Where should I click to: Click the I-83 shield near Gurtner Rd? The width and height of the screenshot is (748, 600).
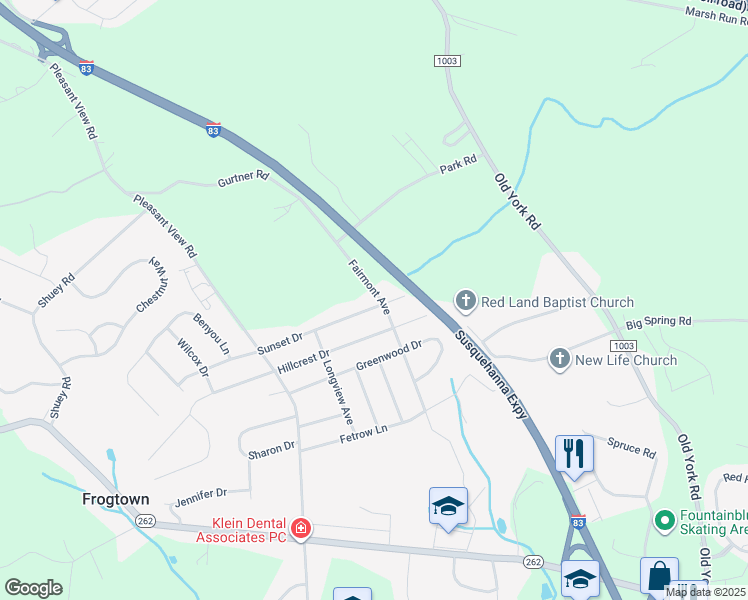pos(213,129)
